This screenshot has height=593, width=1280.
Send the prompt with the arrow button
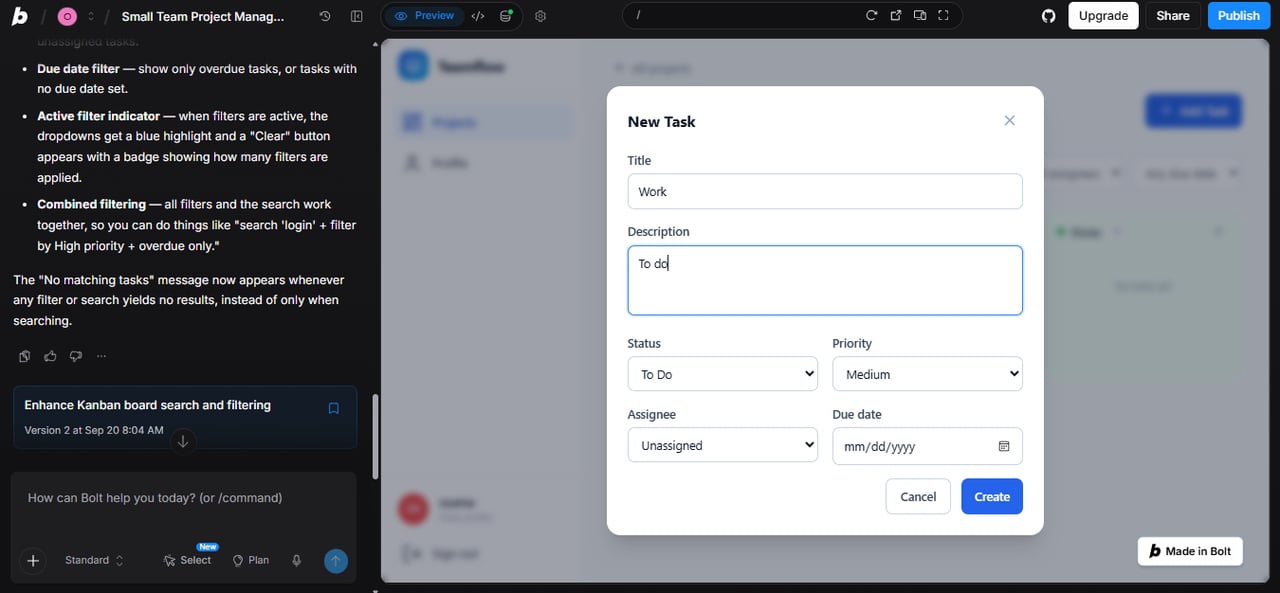coord(336,561)
